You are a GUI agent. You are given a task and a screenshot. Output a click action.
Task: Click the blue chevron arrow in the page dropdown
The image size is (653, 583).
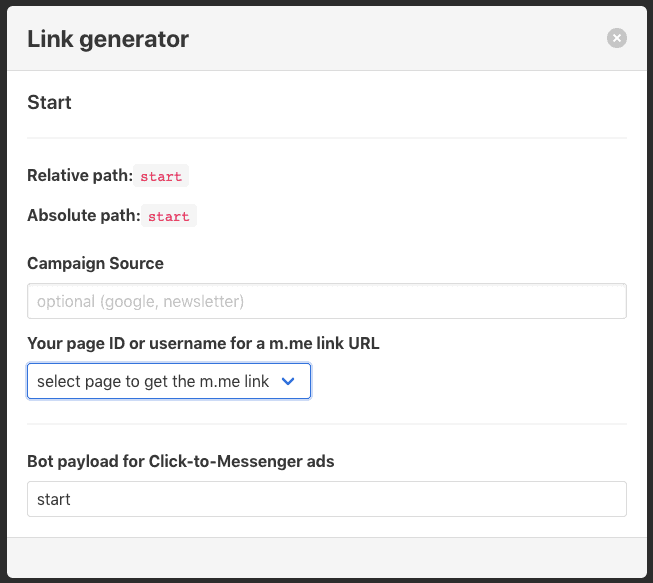(x=288, y=381)
